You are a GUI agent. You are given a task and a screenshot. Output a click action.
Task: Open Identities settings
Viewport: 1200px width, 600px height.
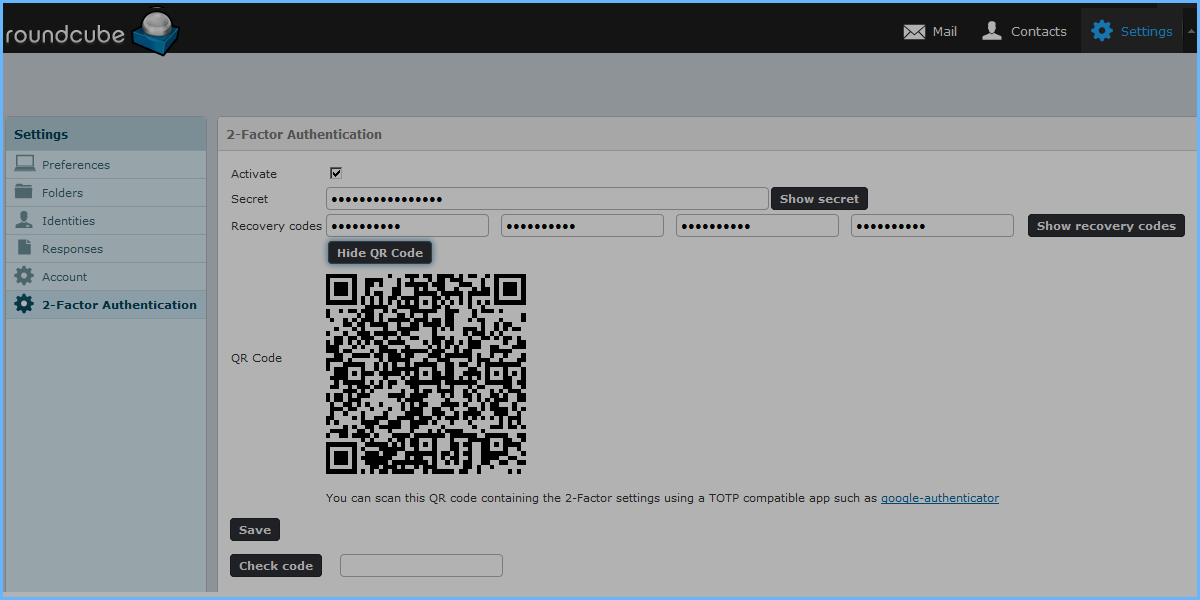(106, 221)
